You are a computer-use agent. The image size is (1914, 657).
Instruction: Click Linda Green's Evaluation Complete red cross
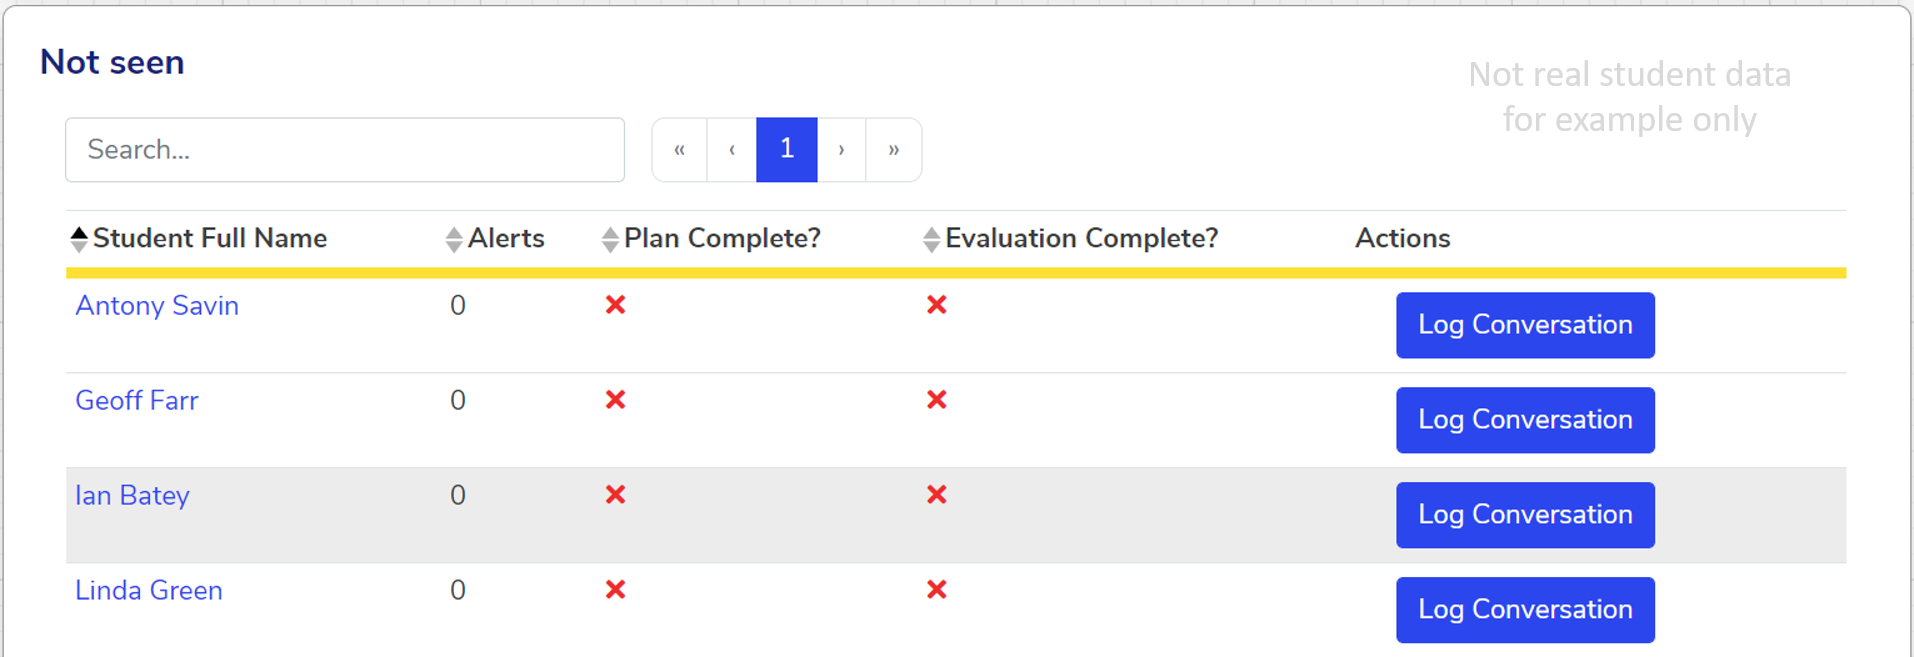coord(936,590)
